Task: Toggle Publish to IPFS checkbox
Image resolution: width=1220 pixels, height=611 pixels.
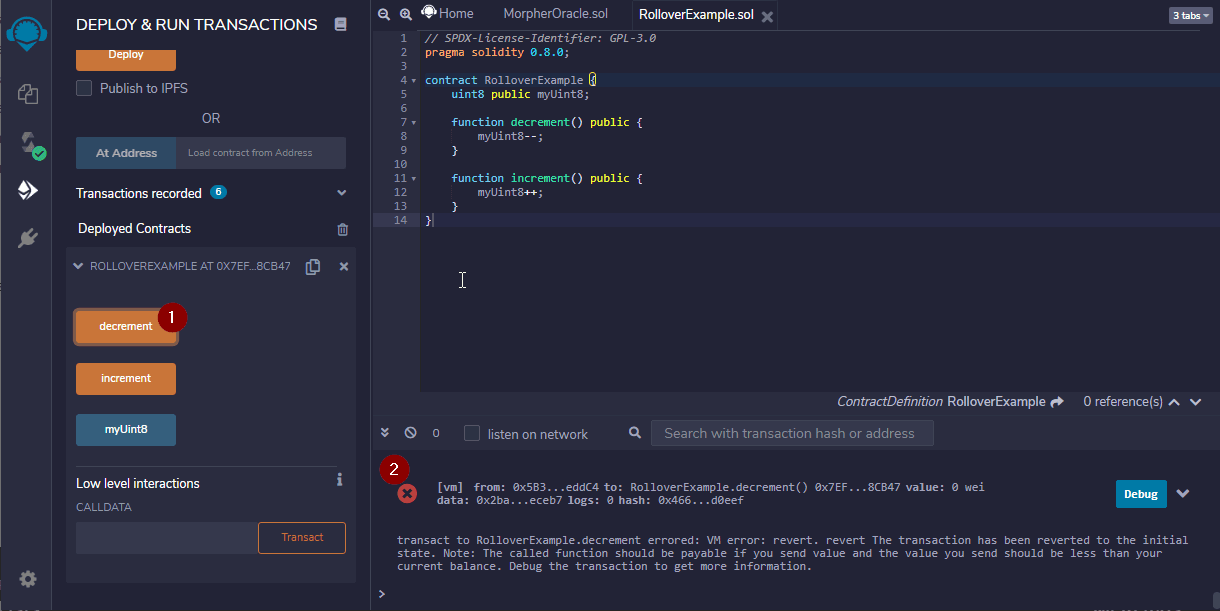Action: 85,88
